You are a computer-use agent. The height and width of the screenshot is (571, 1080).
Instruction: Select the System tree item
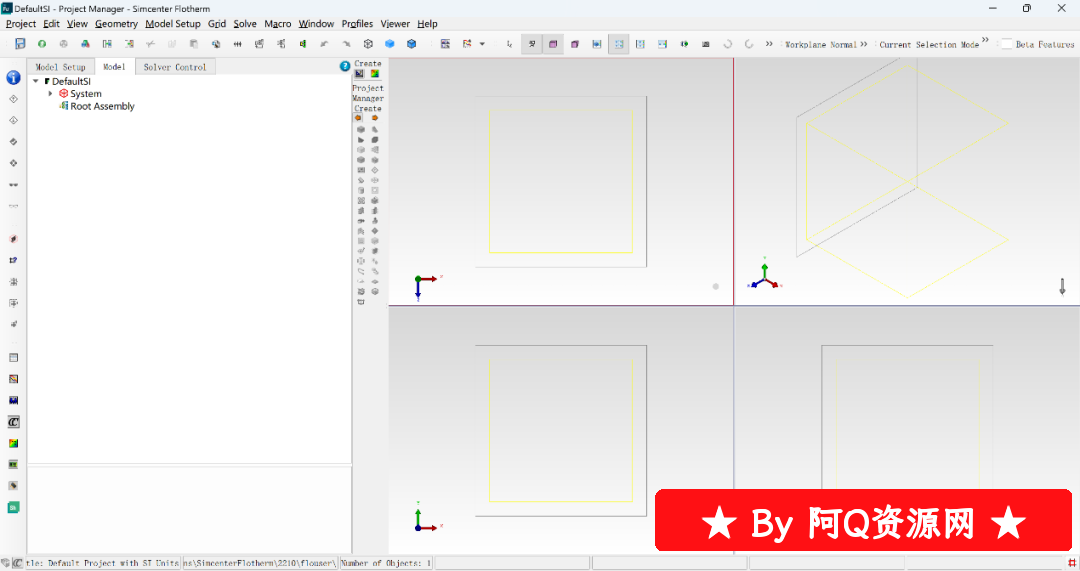point(85,94)
